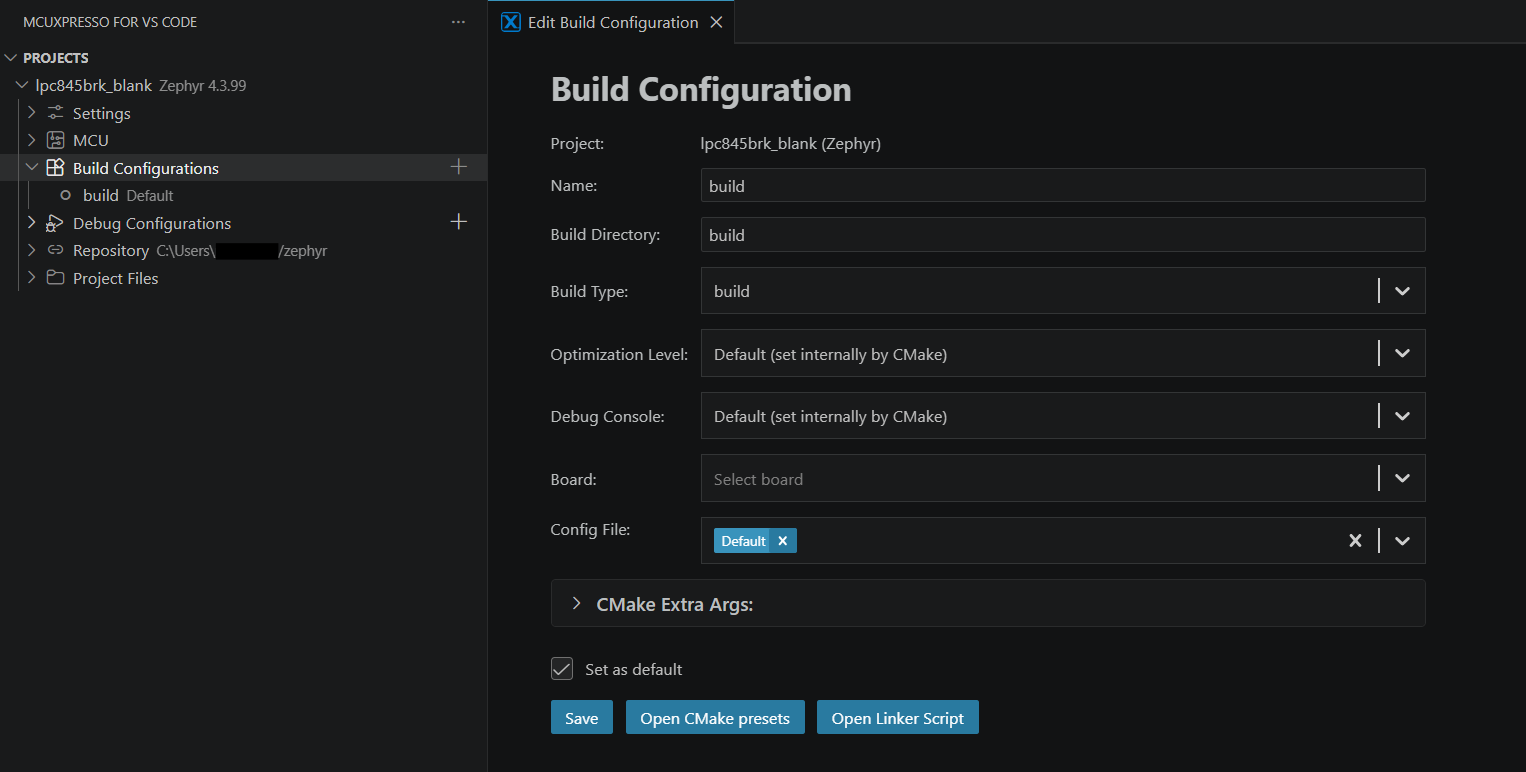
Task: Click the MCUXpresso X icon on editor tab
Action: coord(511,22)
